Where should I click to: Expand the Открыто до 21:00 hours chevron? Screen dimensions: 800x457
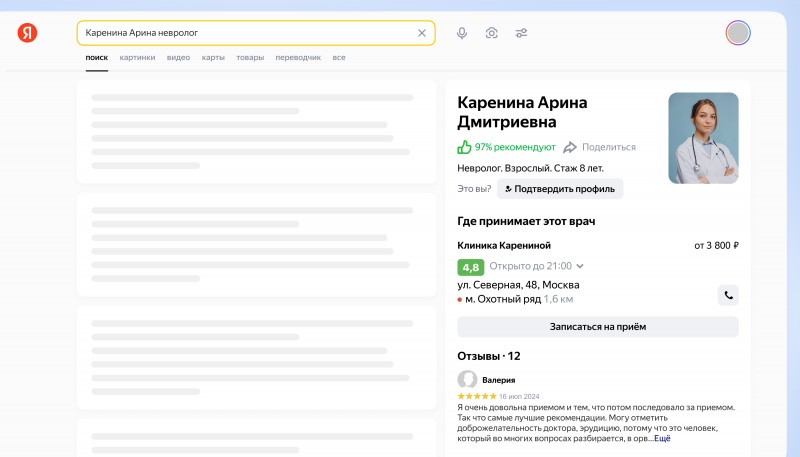click(580, 267)
